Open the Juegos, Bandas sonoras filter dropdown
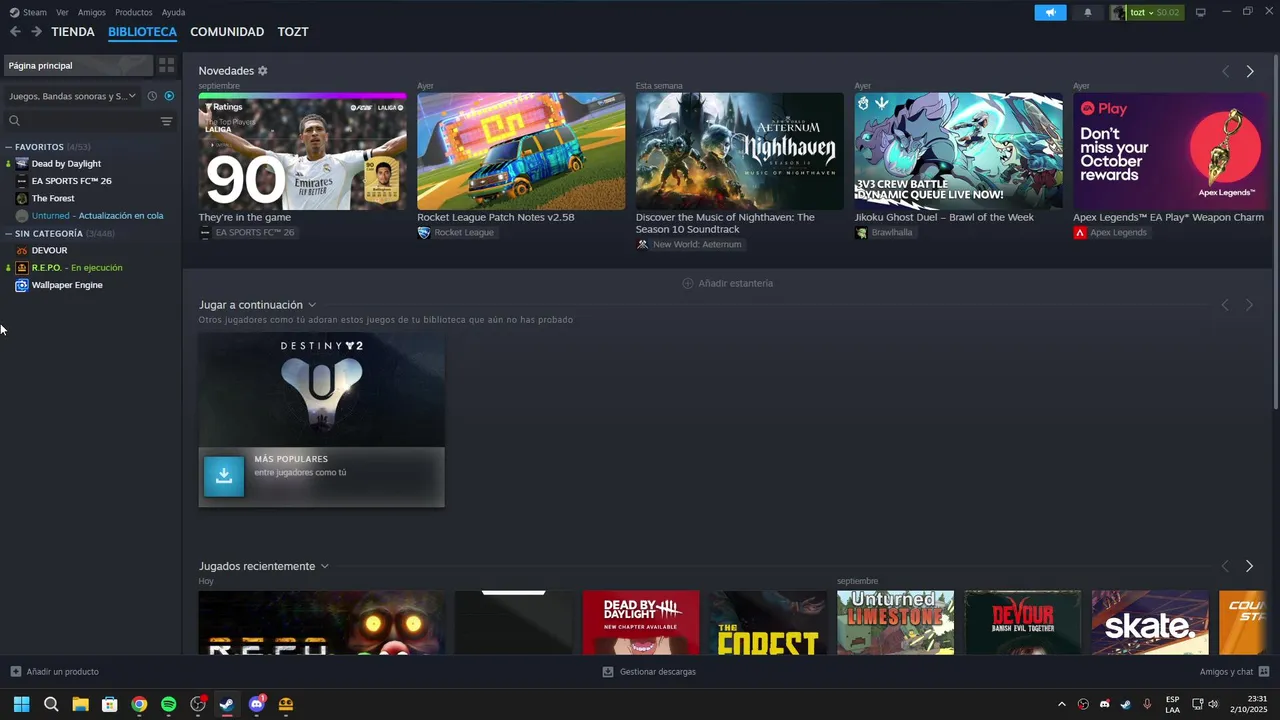The height and width of the screenshot is (720, 1280). pos(72,96)
